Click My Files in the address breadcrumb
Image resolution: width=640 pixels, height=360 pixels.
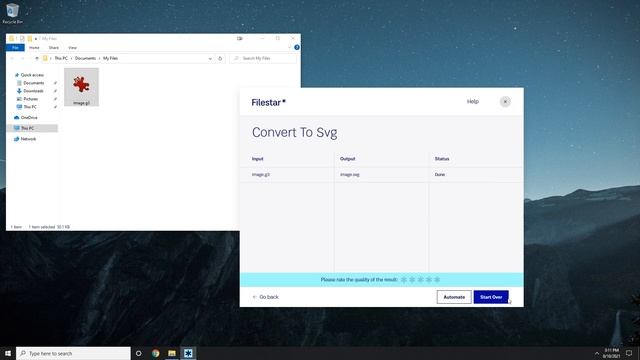110,58
